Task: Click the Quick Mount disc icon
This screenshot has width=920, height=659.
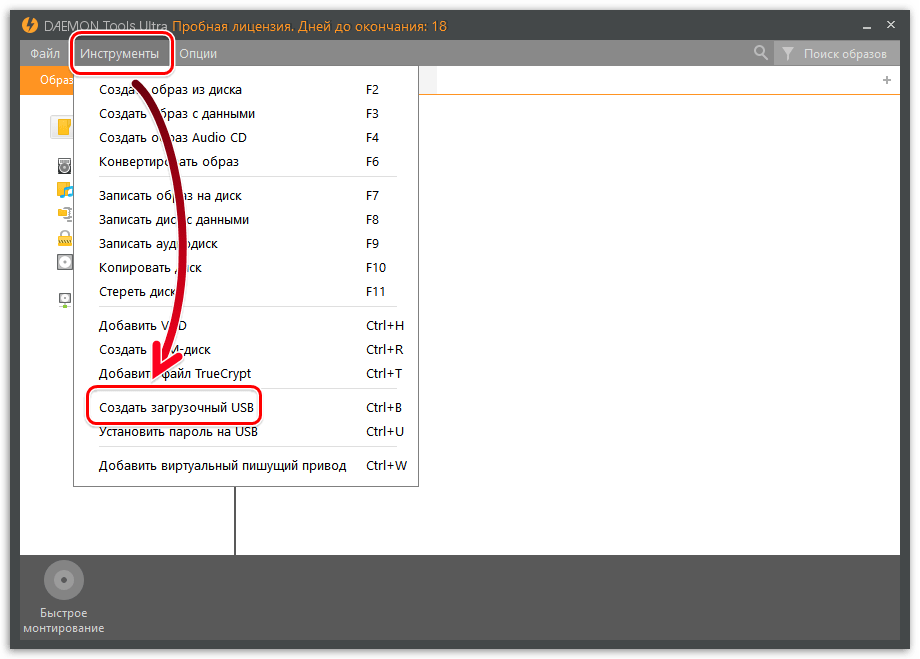Action: 64,580
